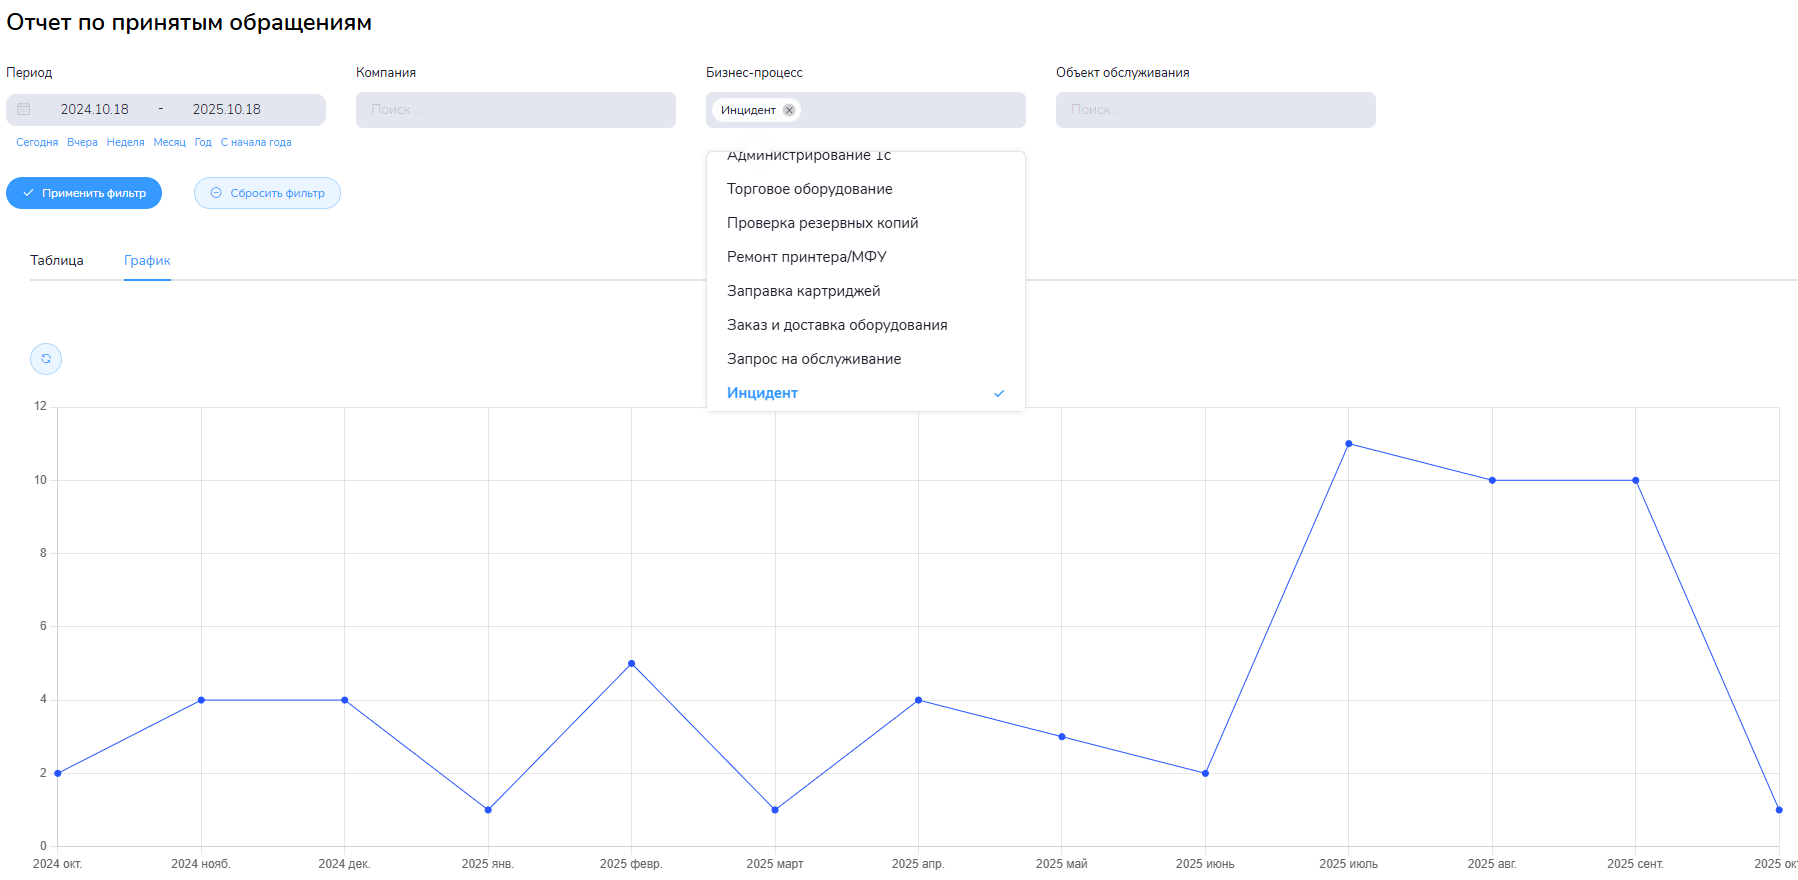
Task: Click the С начала года shortcut
Action: [x=256, y=142]
